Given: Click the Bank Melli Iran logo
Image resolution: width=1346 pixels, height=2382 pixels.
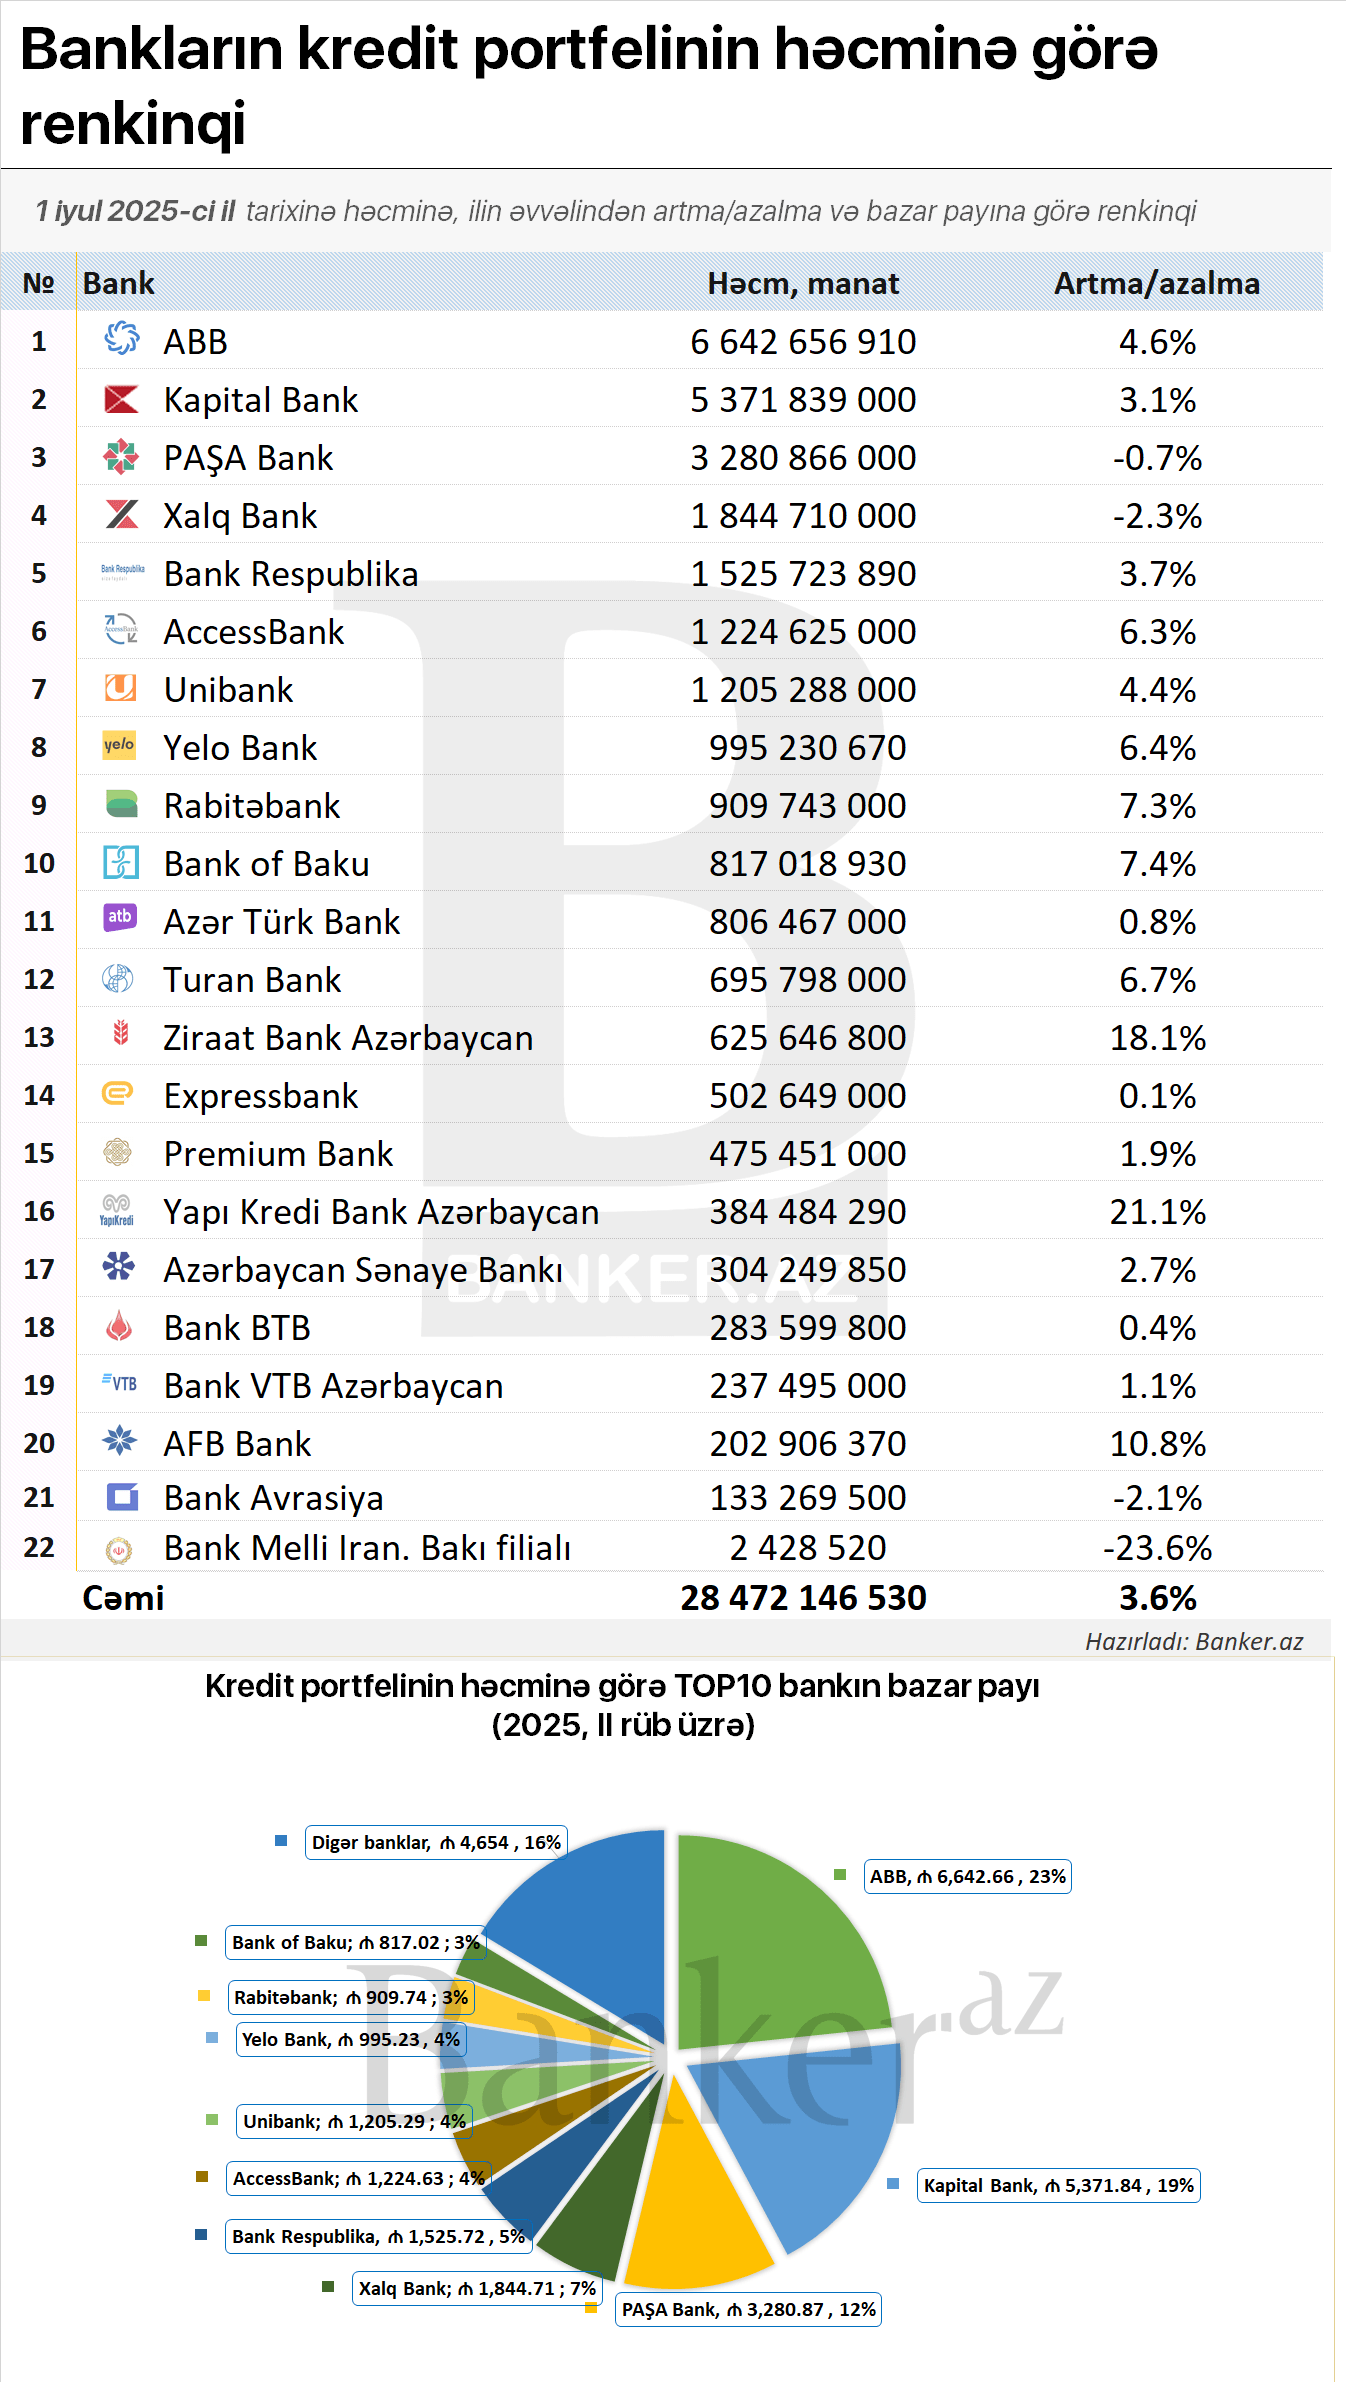Looking at the screenshot, I should point(119,1550).
